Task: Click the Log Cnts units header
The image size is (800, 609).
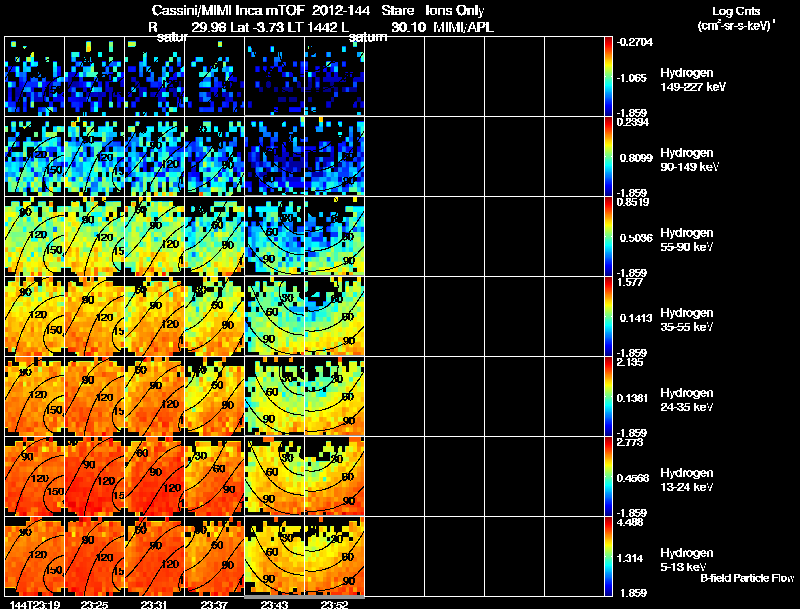Action: click(x=736, y=18)
